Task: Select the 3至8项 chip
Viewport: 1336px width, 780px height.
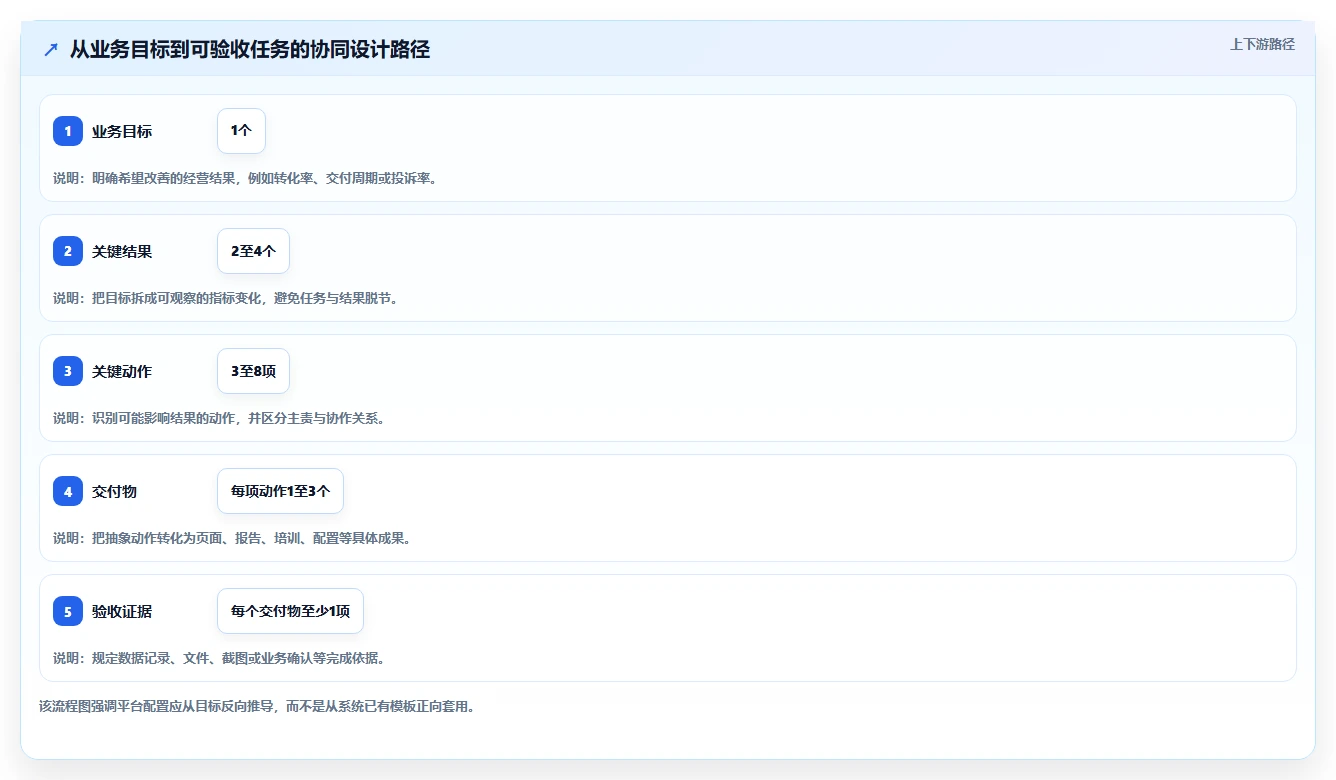Action: pos(253,371)
